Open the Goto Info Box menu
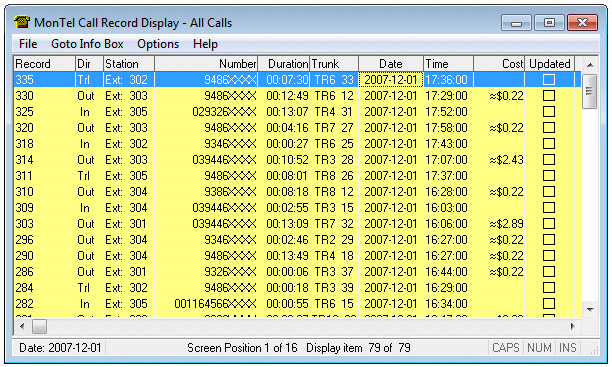 pos(87,44)
